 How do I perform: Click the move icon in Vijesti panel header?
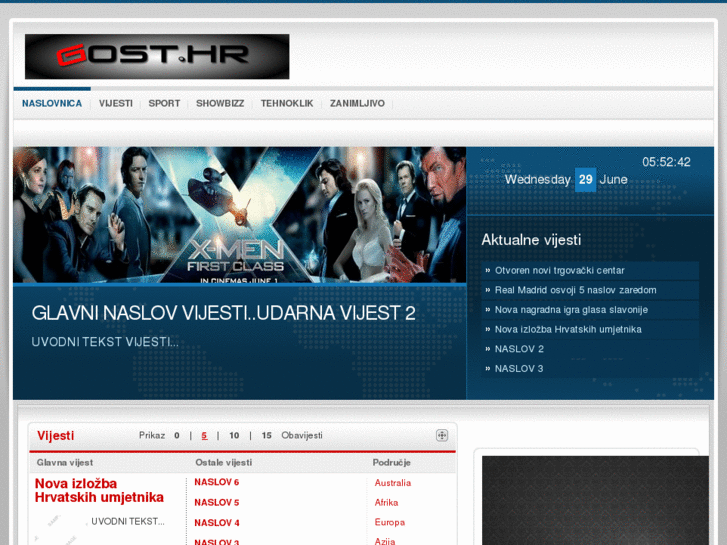[x=442, y=435]
